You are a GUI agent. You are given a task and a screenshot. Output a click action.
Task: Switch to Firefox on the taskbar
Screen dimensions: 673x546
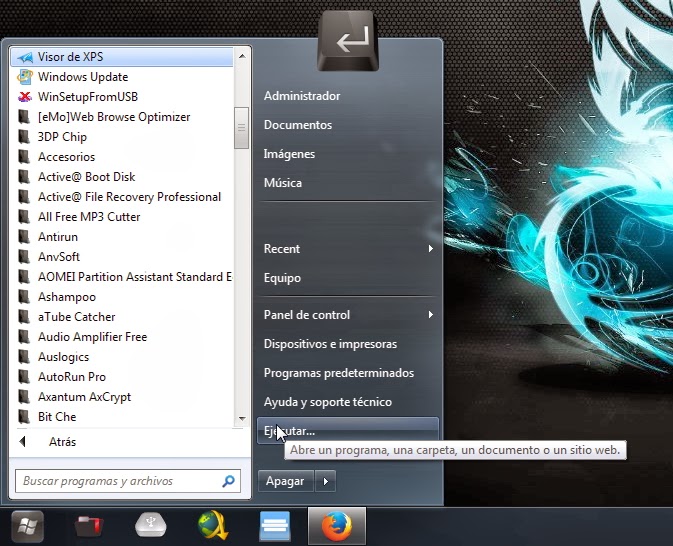tap(337, 526)
